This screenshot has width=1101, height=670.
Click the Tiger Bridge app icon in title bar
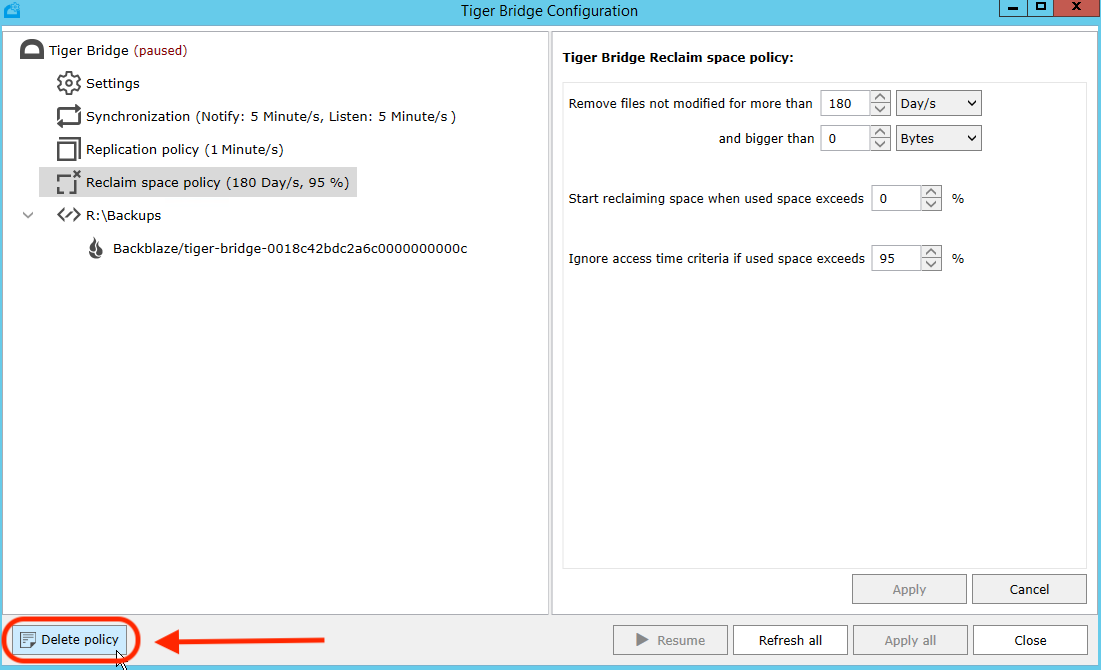pyautogui.click(x=12, y=10)
